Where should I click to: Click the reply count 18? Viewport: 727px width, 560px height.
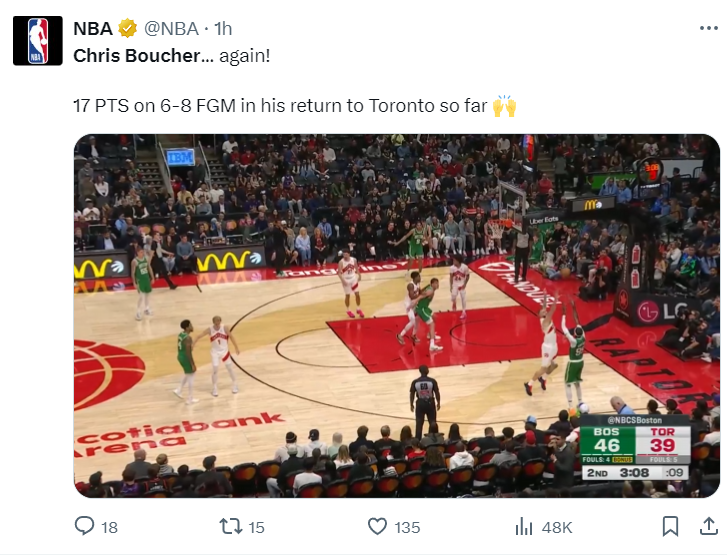tap(109, 527)
